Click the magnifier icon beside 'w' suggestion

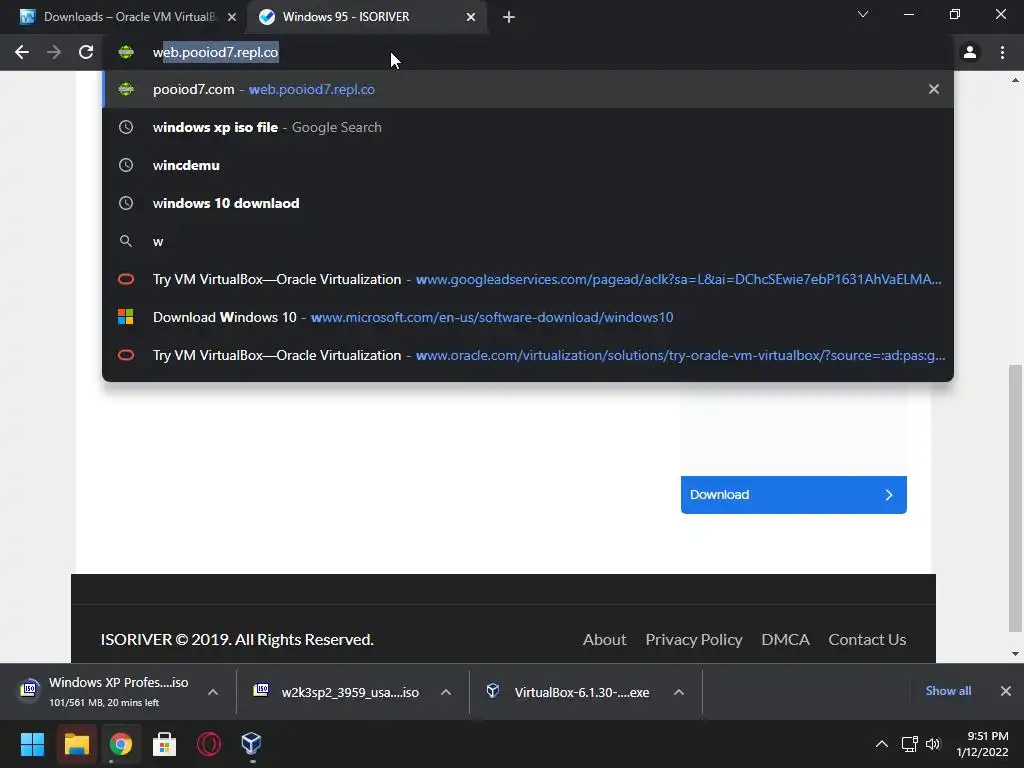[x=126, y=241]
